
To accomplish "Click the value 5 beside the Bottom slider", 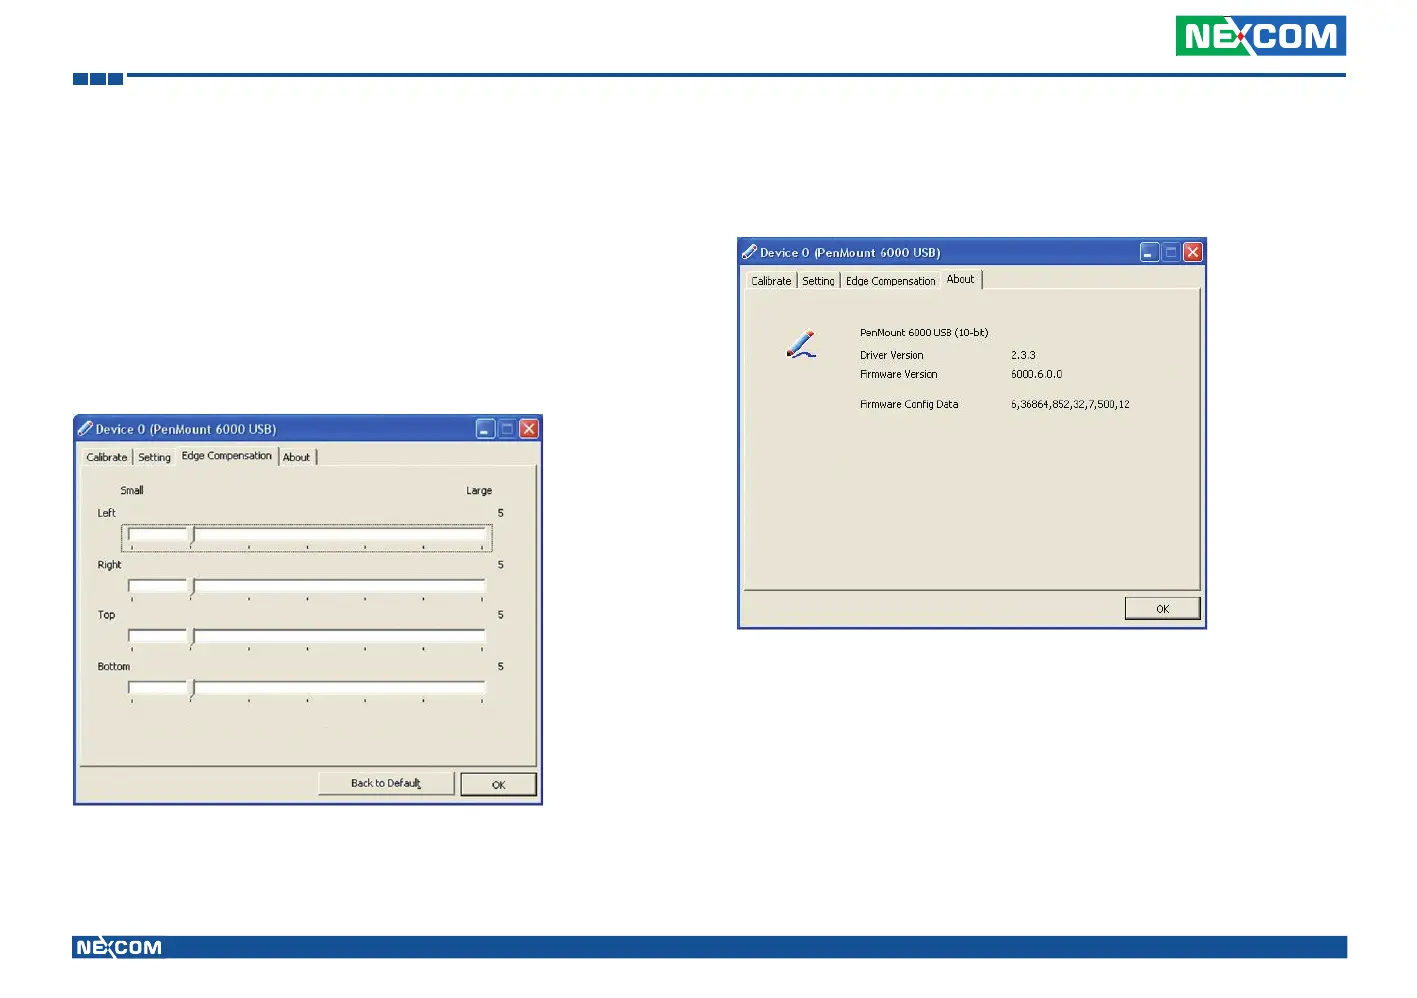I will tap(501, 666).
